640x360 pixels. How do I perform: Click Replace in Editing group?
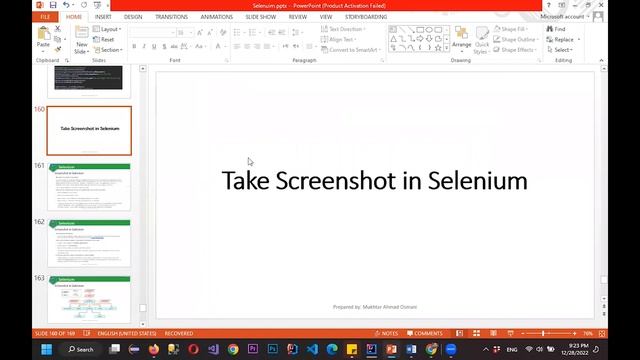tap(560, 39)
